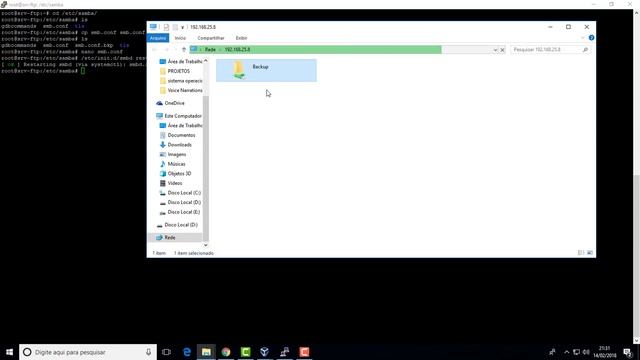Go up one level with the up arrow
Image resolution: width=640 pixels, height=360 pixels.
[184, 49]
